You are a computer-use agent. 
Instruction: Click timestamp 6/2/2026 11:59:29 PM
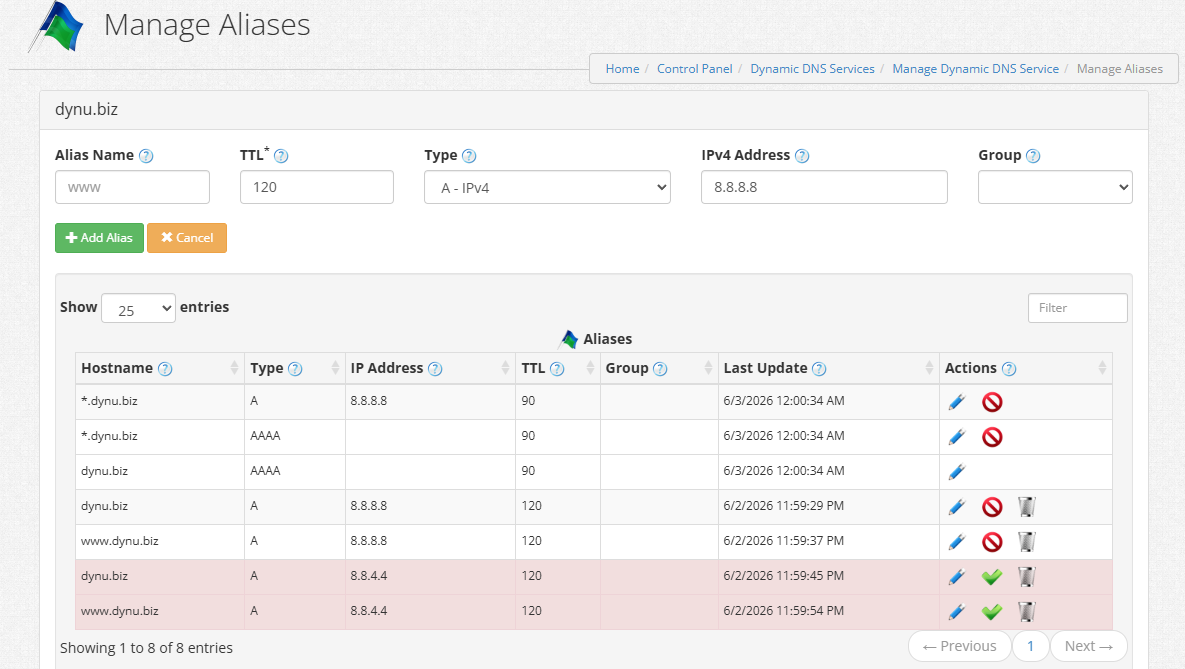[784, 506]
